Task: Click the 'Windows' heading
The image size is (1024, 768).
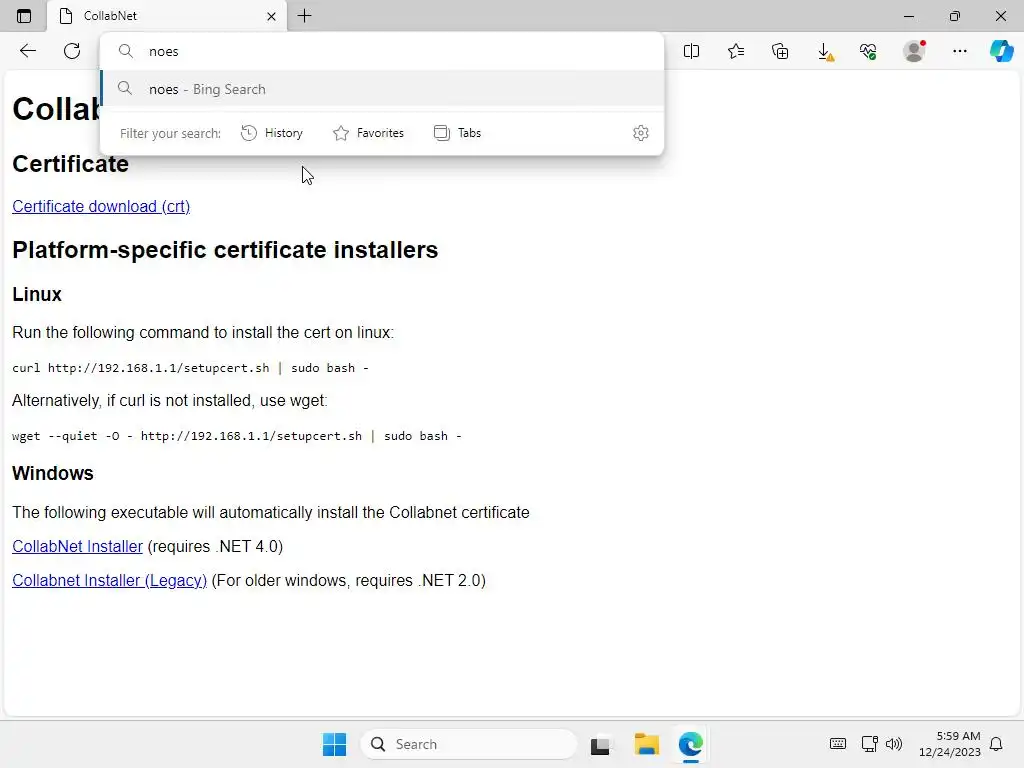Action: click(x=53, y=473)
